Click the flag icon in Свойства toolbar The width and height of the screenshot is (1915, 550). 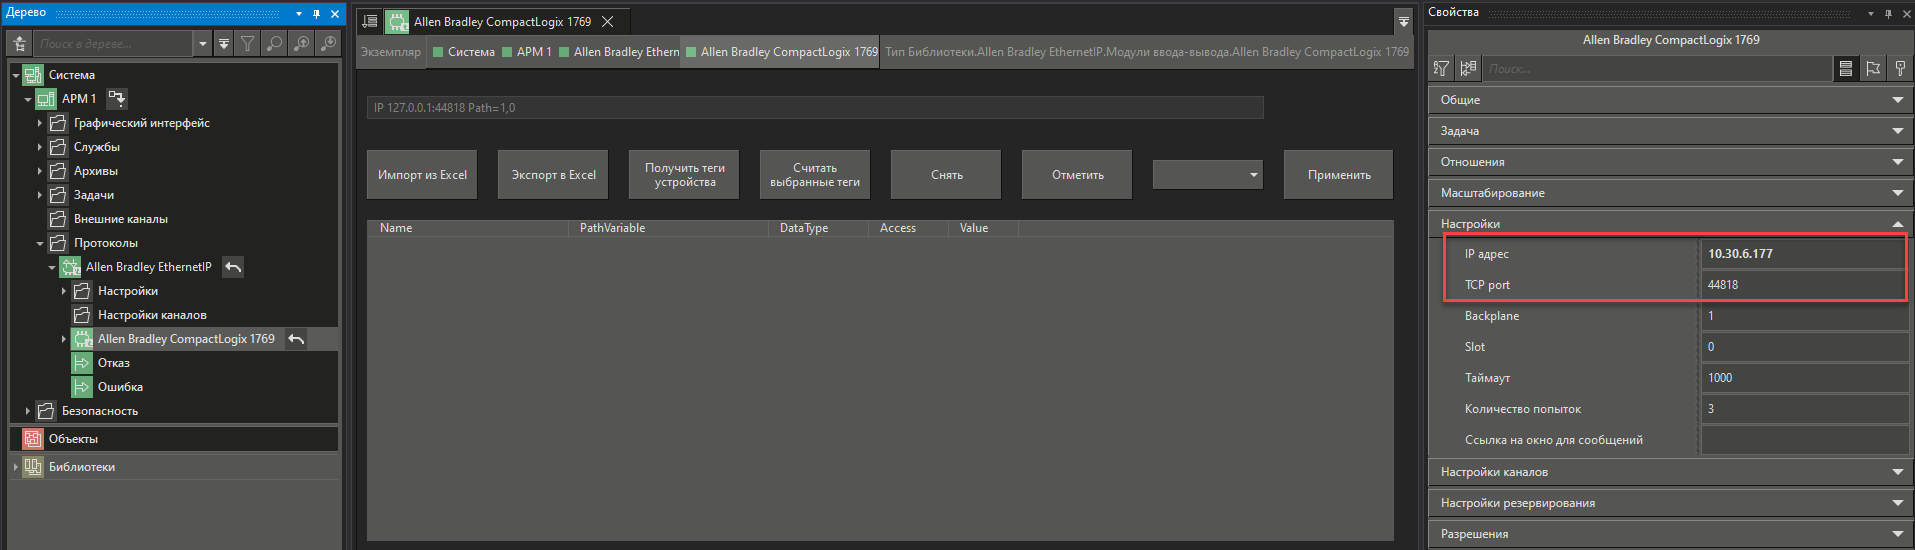1873,68
